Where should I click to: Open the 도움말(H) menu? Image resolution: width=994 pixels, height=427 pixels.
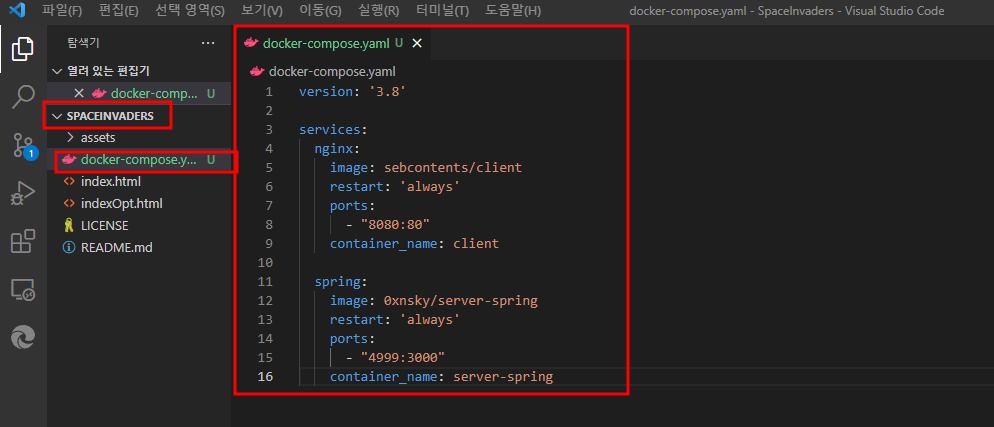513,11
